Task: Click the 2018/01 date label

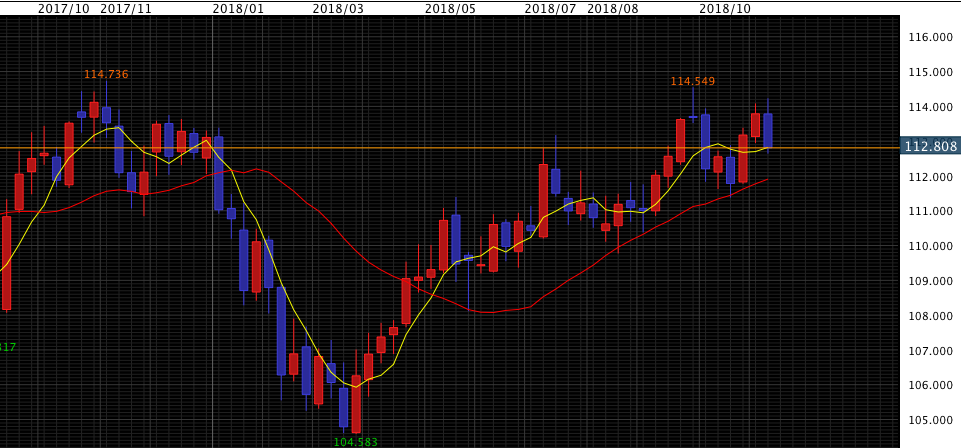Action: (x=240, y=9)
